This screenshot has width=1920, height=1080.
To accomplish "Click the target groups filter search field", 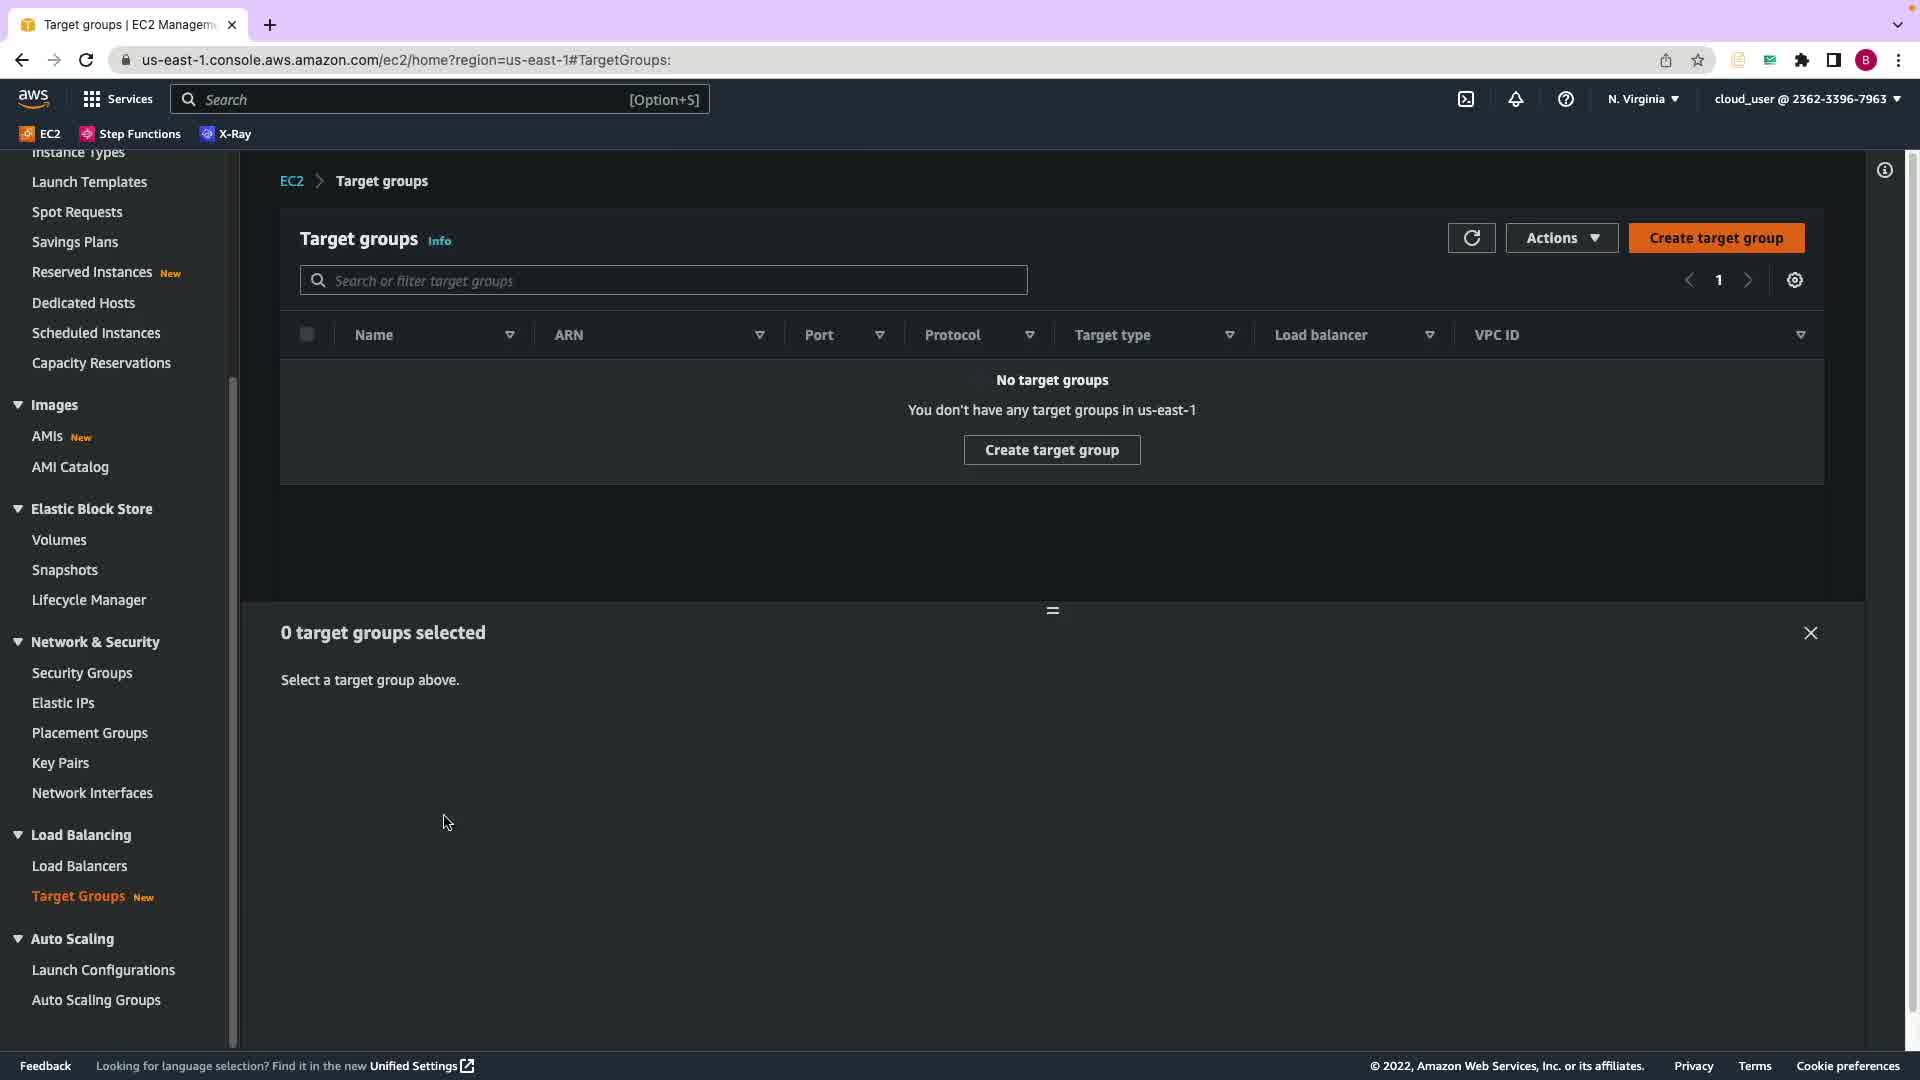I will point(664,281).
